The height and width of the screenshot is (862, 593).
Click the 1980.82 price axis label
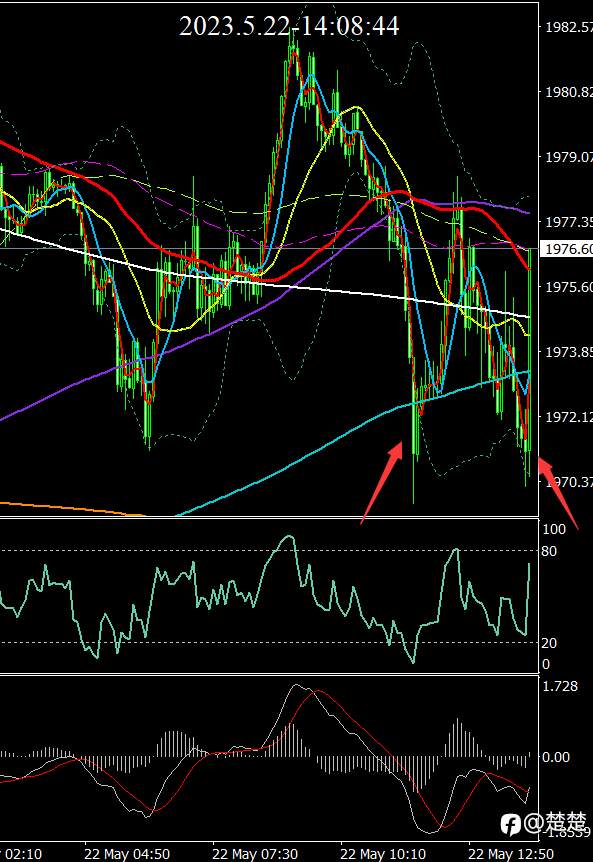[x=569, y=92]
